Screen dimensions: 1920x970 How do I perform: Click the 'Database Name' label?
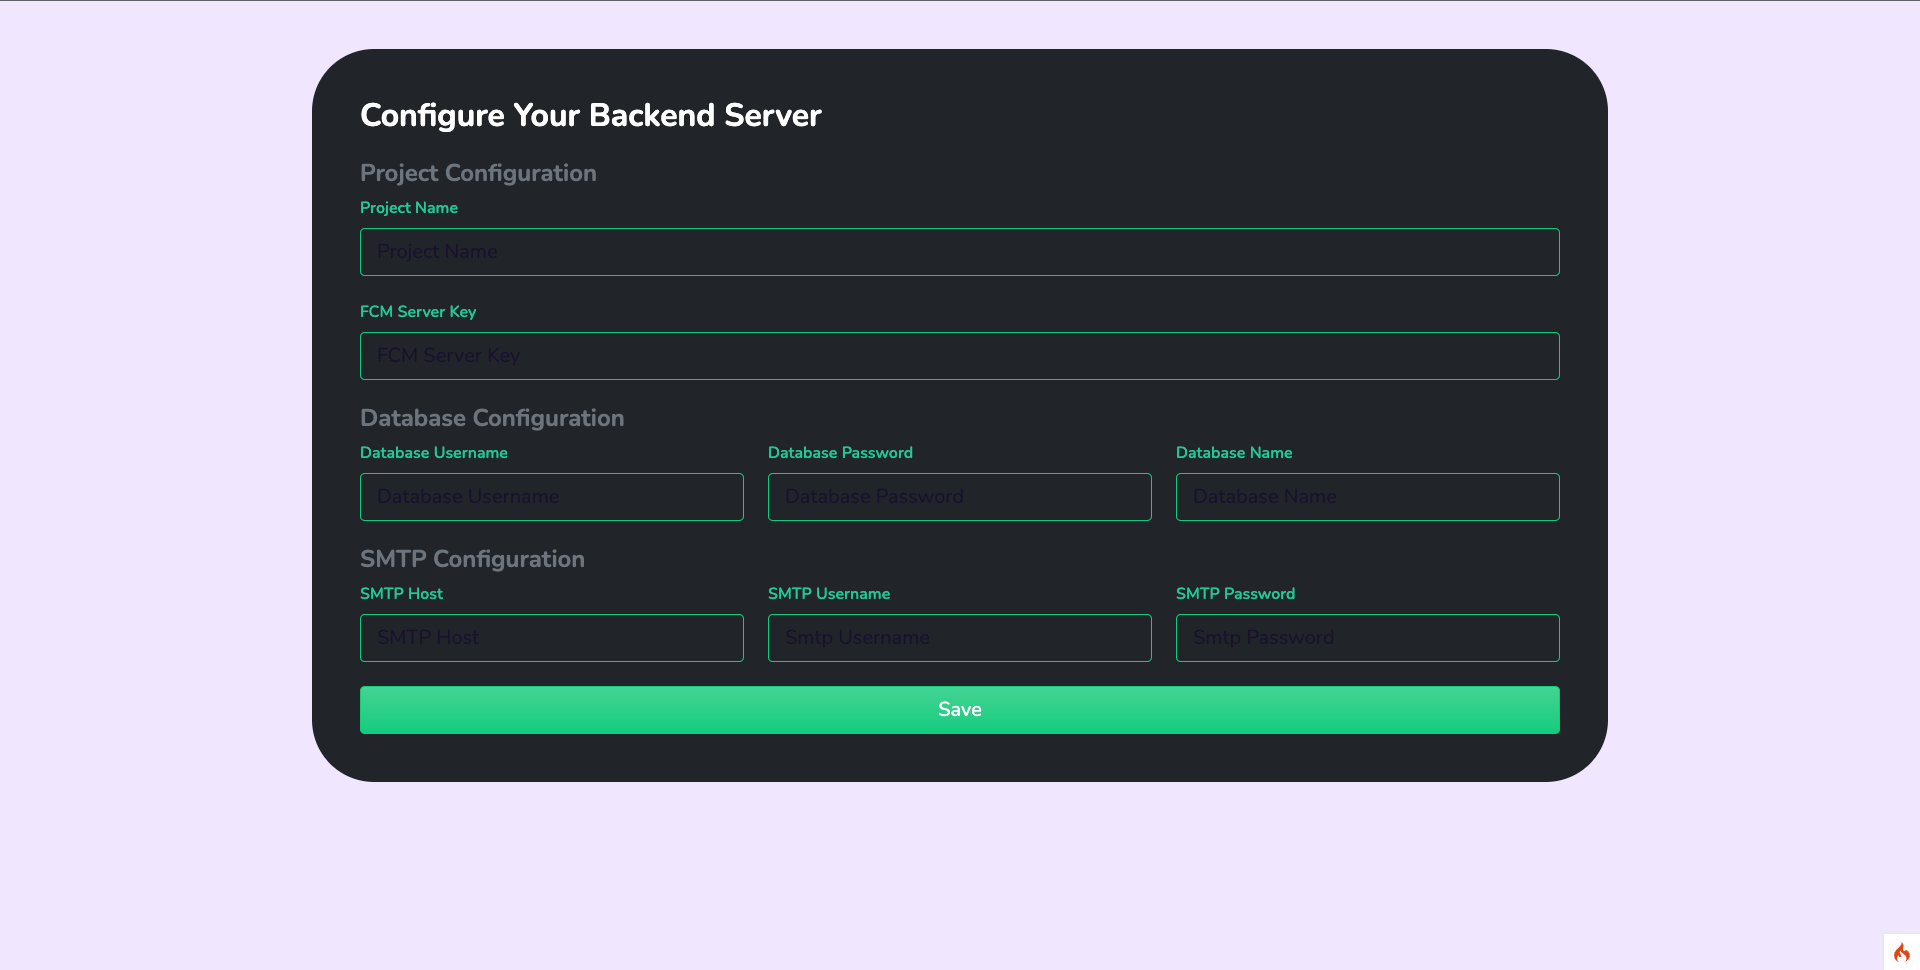pos(1234,453)
